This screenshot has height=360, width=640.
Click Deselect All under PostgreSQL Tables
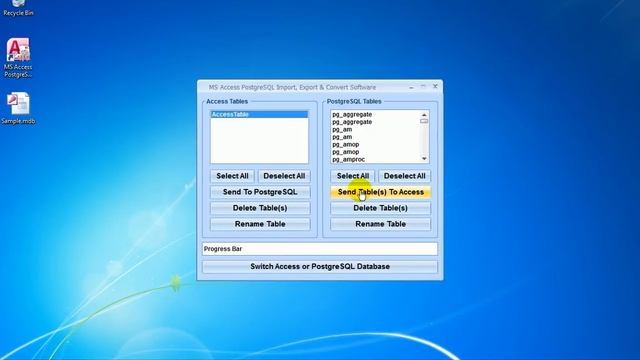coord(404,176)
